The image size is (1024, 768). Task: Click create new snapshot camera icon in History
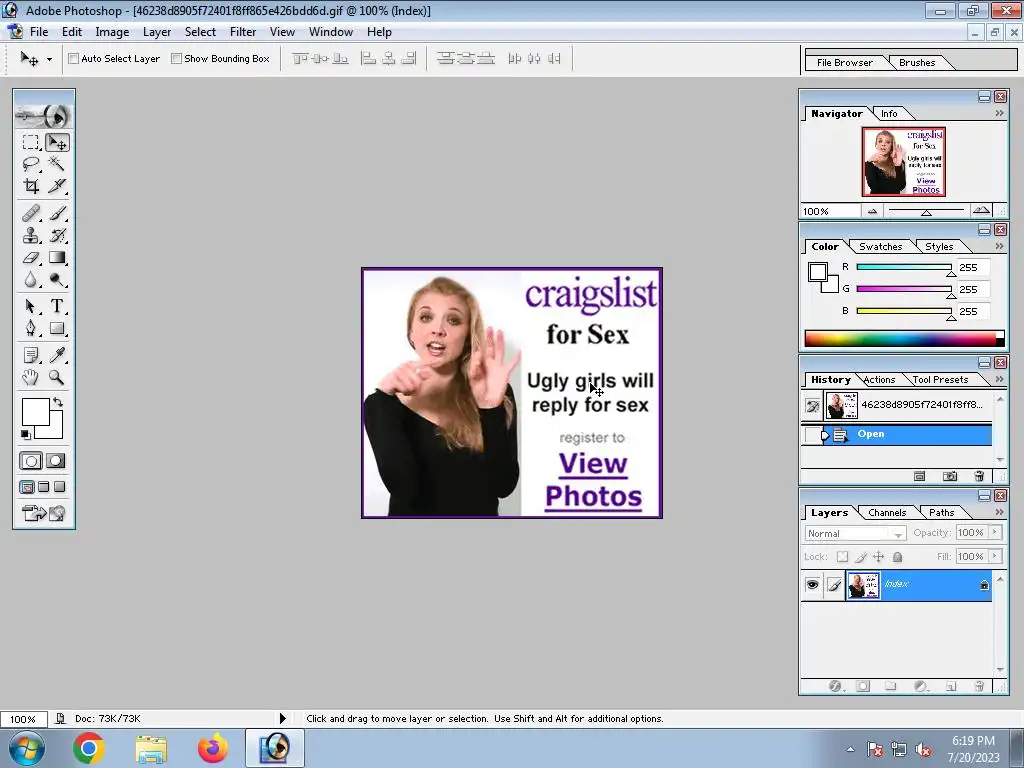(950, 477)
